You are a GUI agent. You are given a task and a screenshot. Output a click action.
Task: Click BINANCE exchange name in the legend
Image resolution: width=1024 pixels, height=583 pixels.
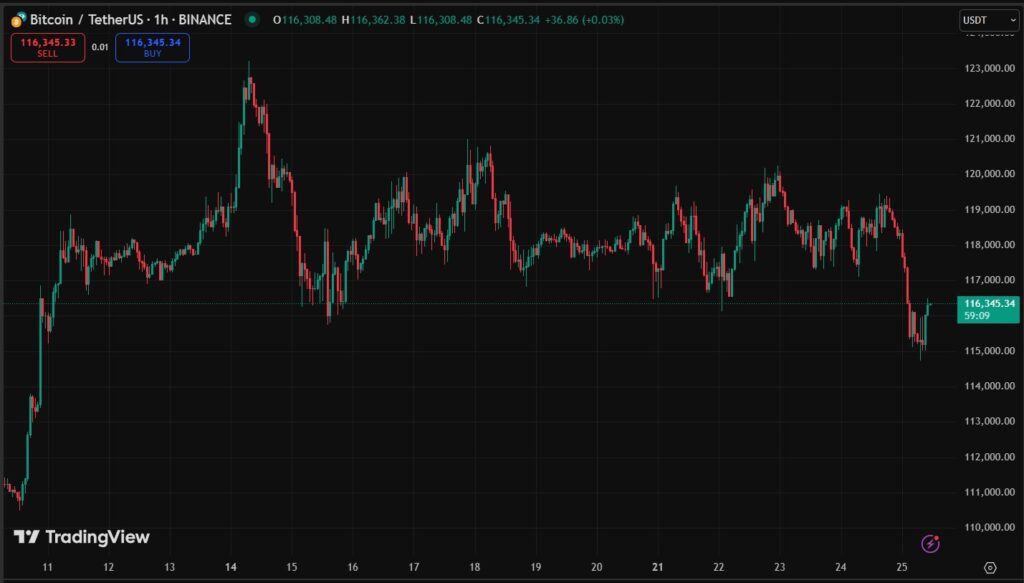pos(204,19)
